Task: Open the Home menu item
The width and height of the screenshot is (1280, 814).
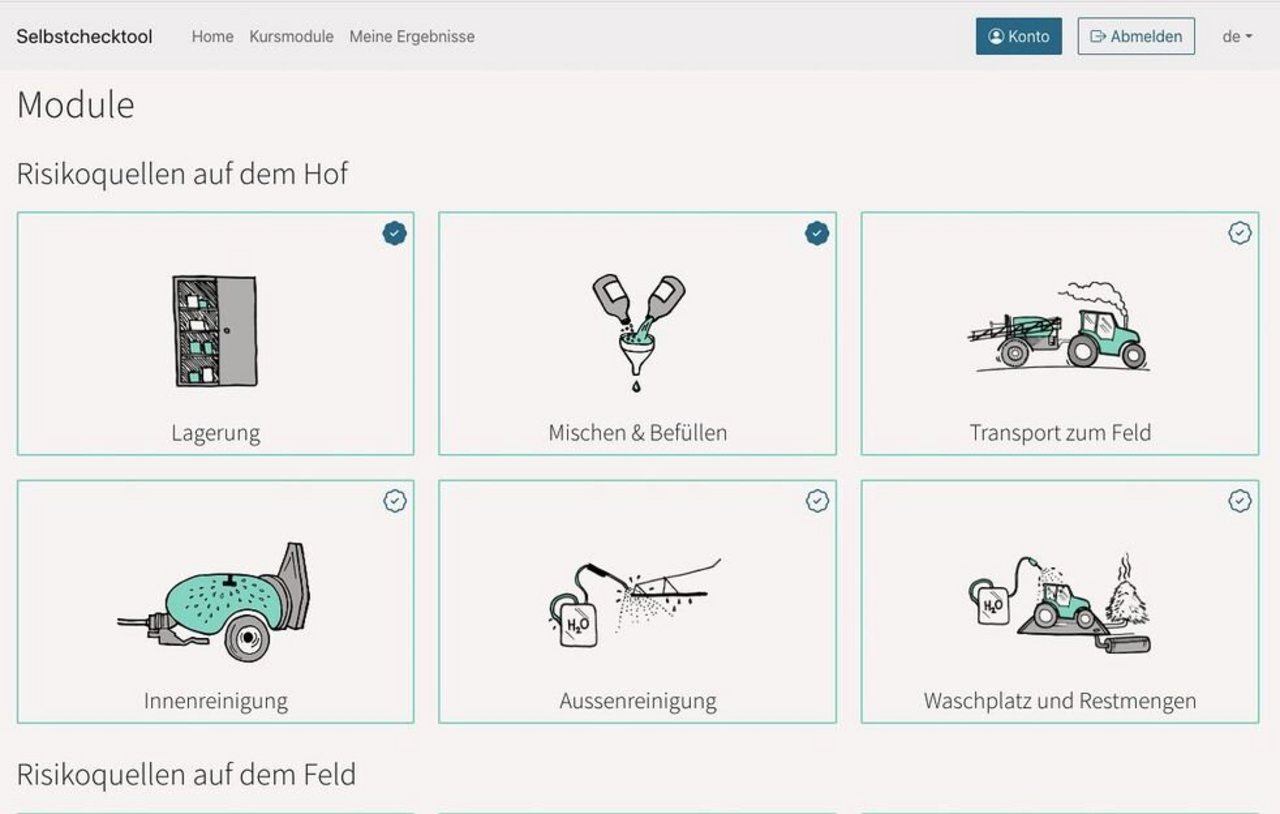Action: pyautogui.click(x=212, y=36)
